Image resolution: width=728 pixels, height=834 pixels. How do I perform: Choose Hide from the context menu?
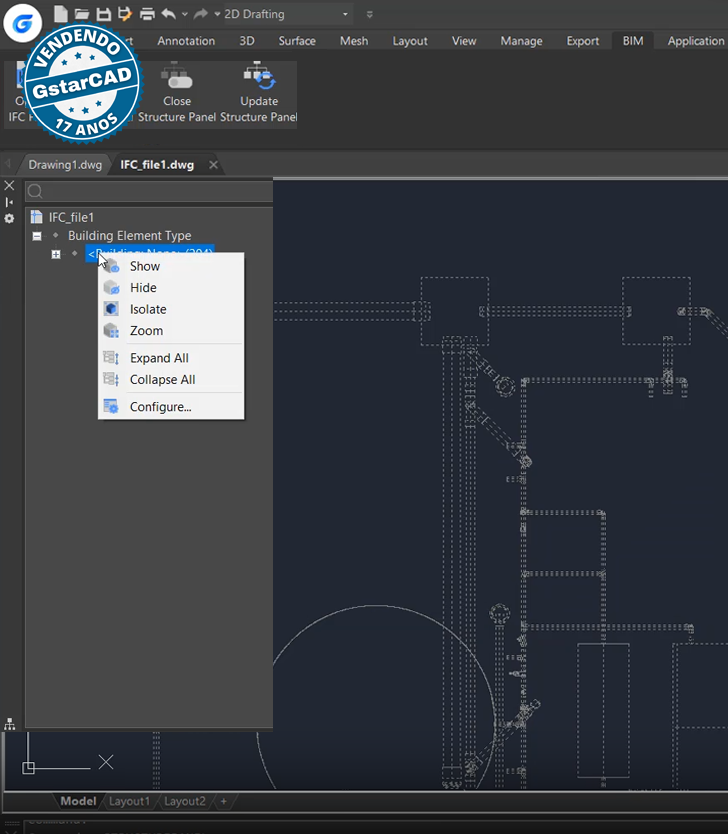click(171, 288)
